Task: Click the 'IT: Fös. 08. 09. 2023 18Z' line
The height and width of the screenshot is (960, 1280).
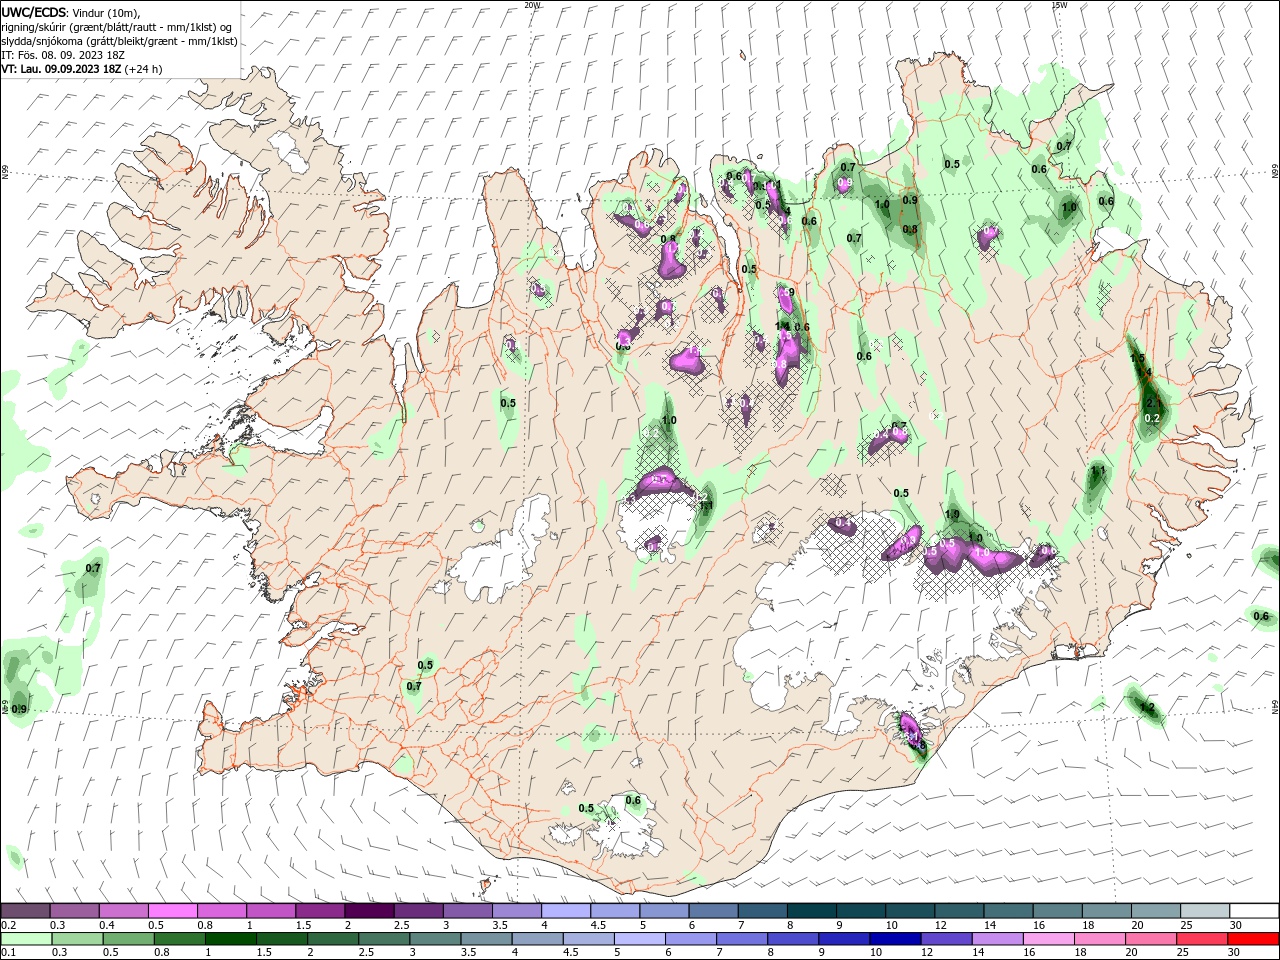Action: (61, 55)
